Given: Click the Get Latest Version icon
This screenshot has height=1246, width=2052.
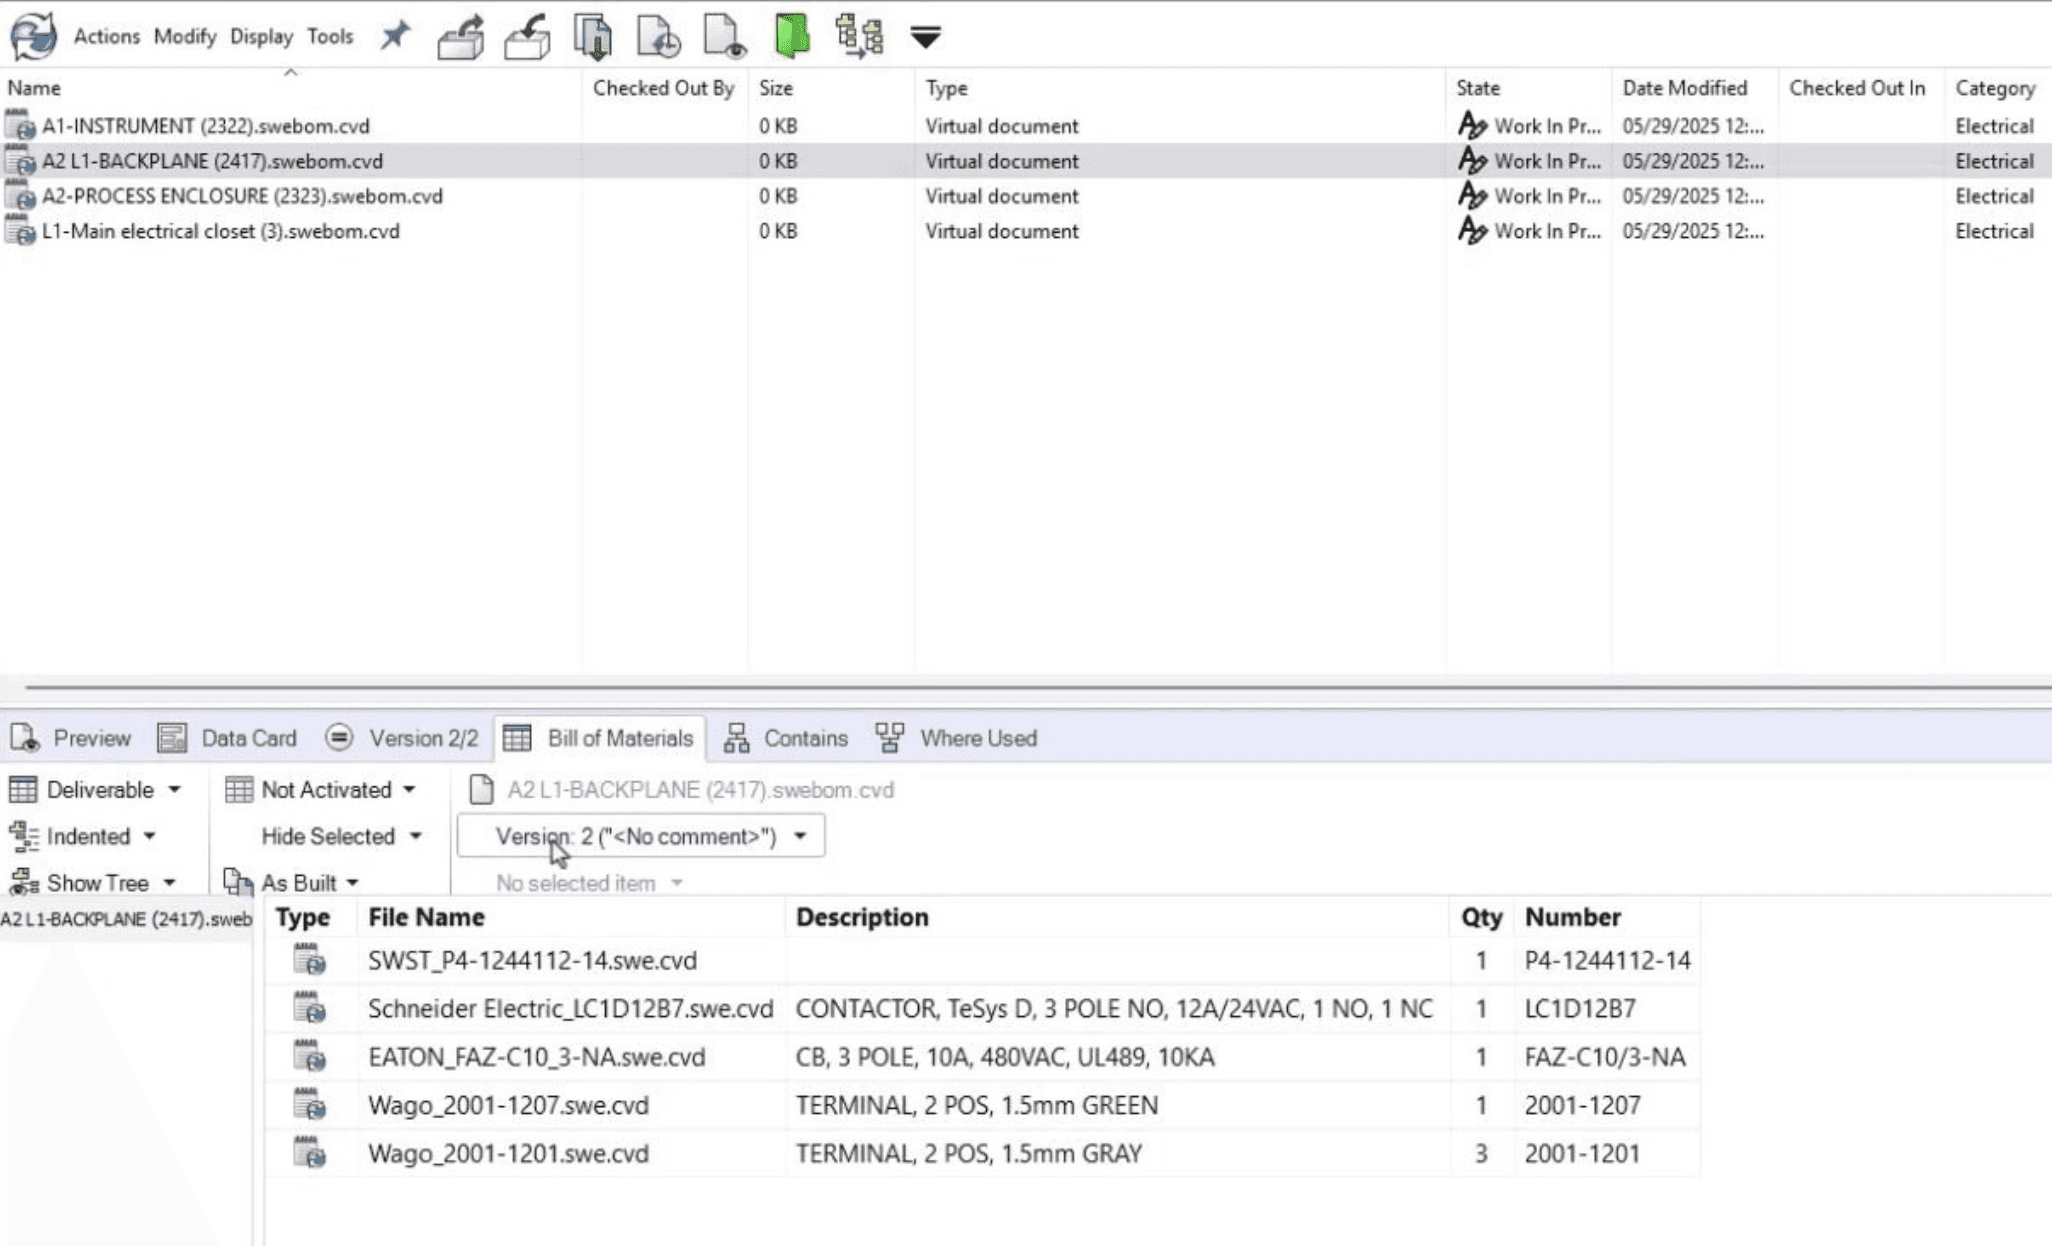Looking at the screenshot, I should (x=593, y=37).
